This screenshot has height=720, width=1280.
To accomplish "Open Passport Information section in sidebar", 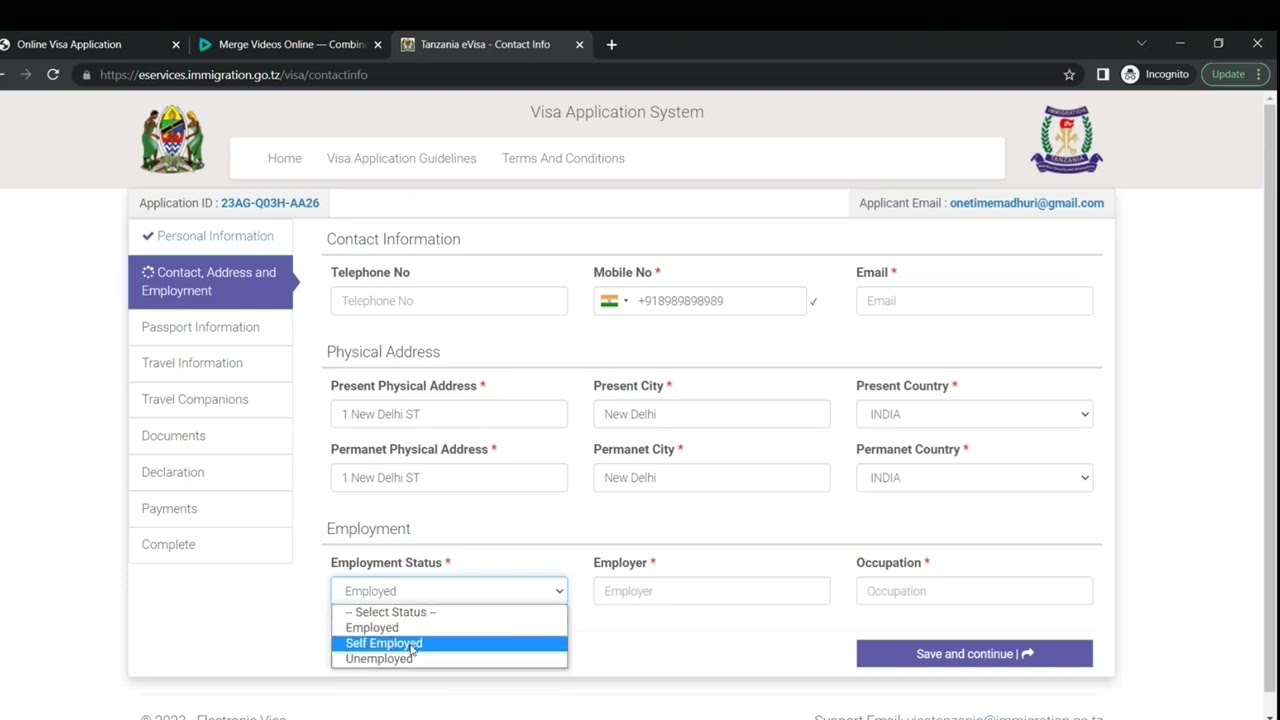I will (210, 327).
